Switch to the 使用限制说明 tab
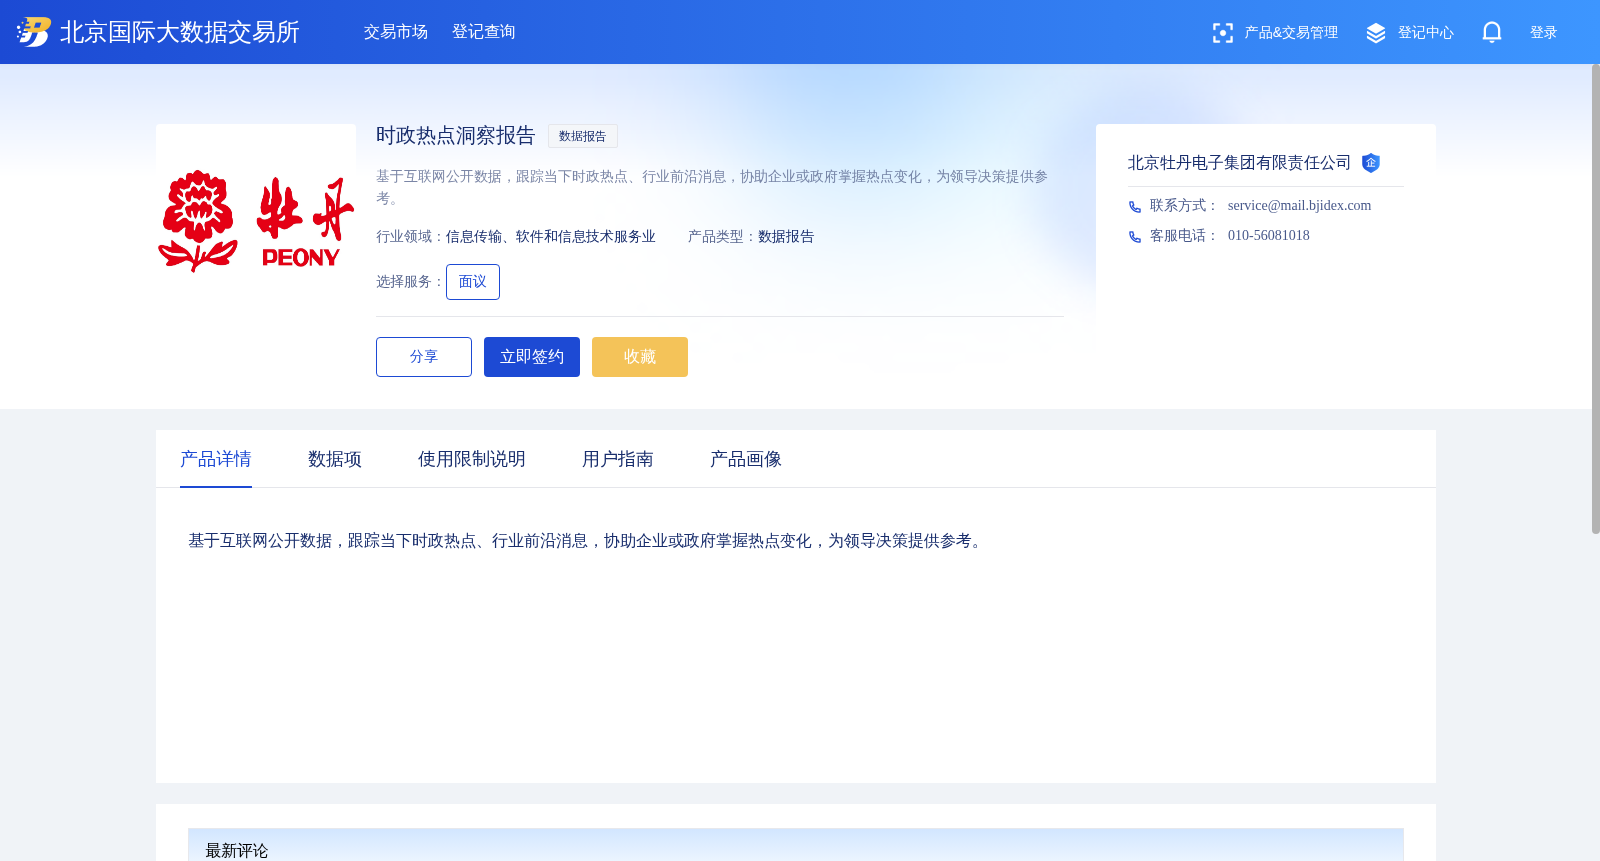The height and width of the screenshot is (861, 1600). click(x=472, y=459)
